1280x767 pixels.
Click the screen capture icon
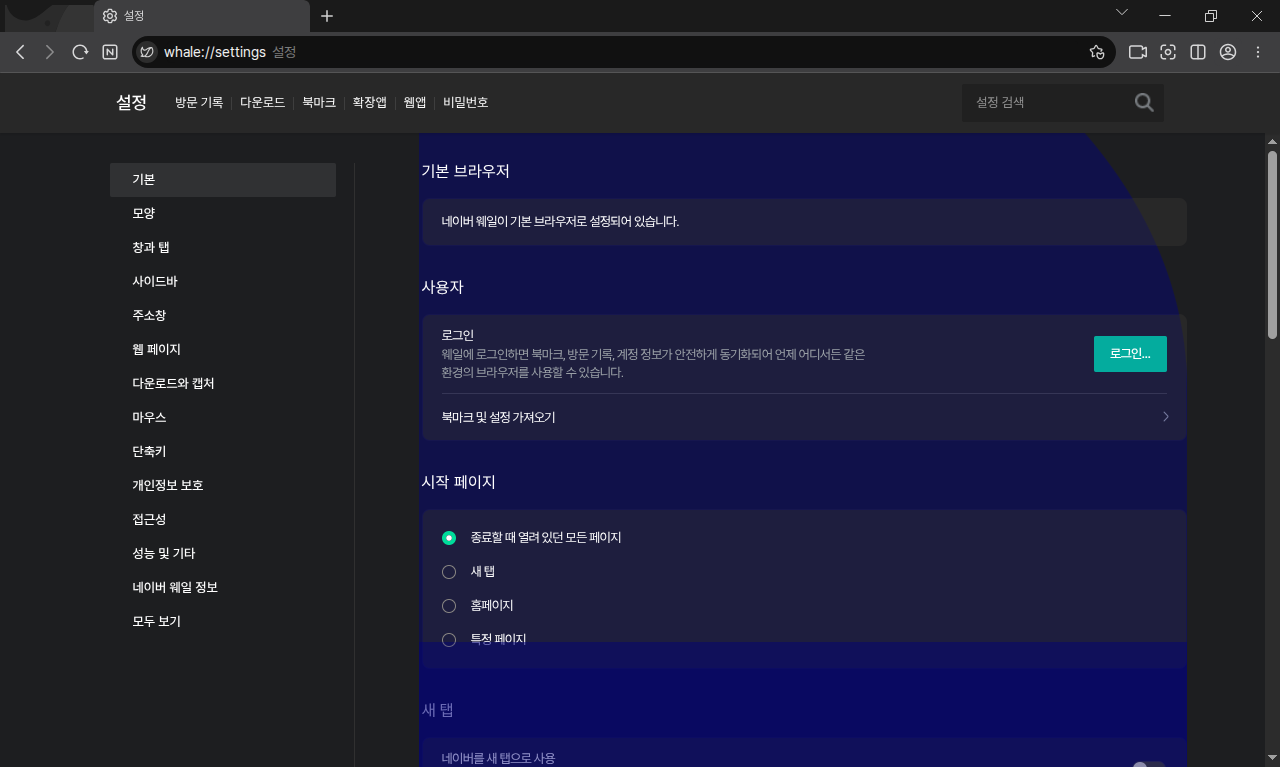(1168, 52)
